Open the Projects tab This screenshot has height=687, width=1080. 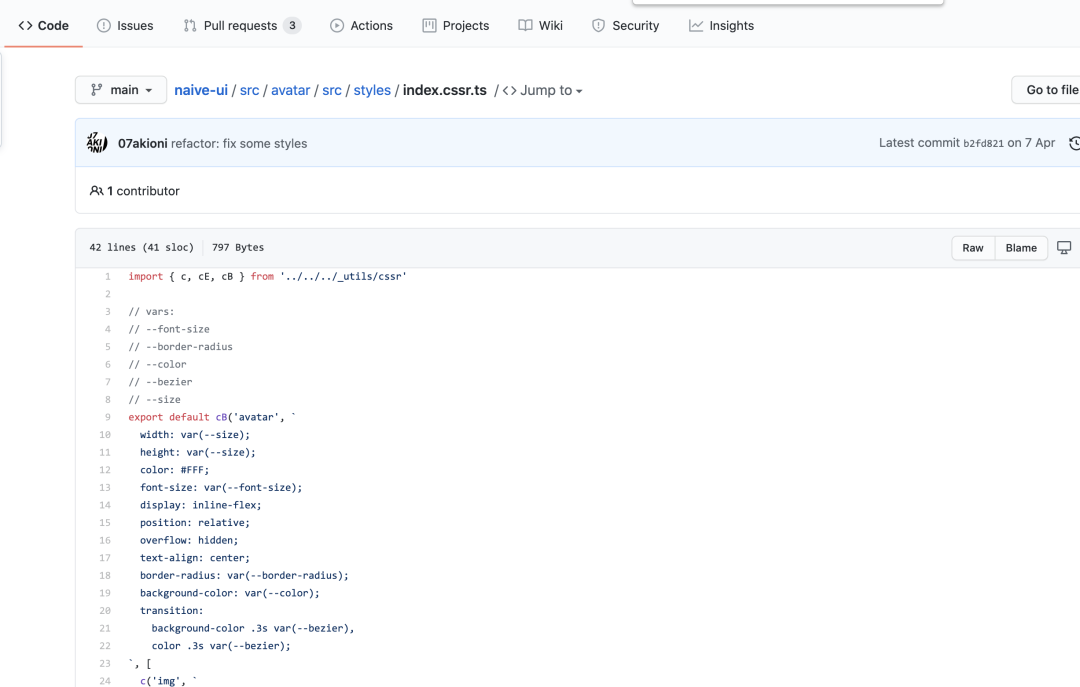pos(456,26)
